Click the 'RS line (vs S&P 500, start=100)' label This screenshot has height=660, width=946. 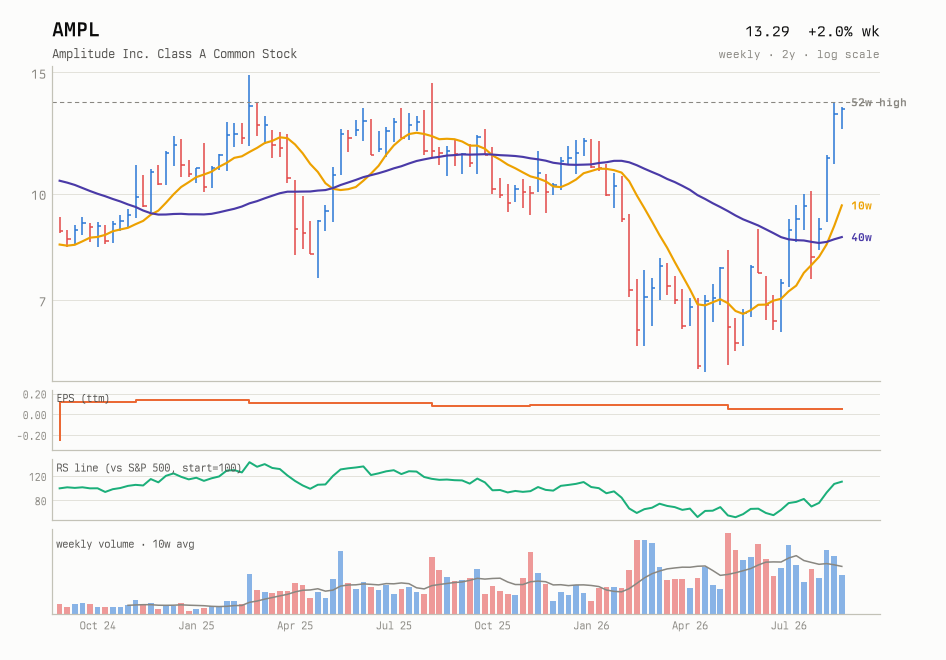tap(149, 468)
